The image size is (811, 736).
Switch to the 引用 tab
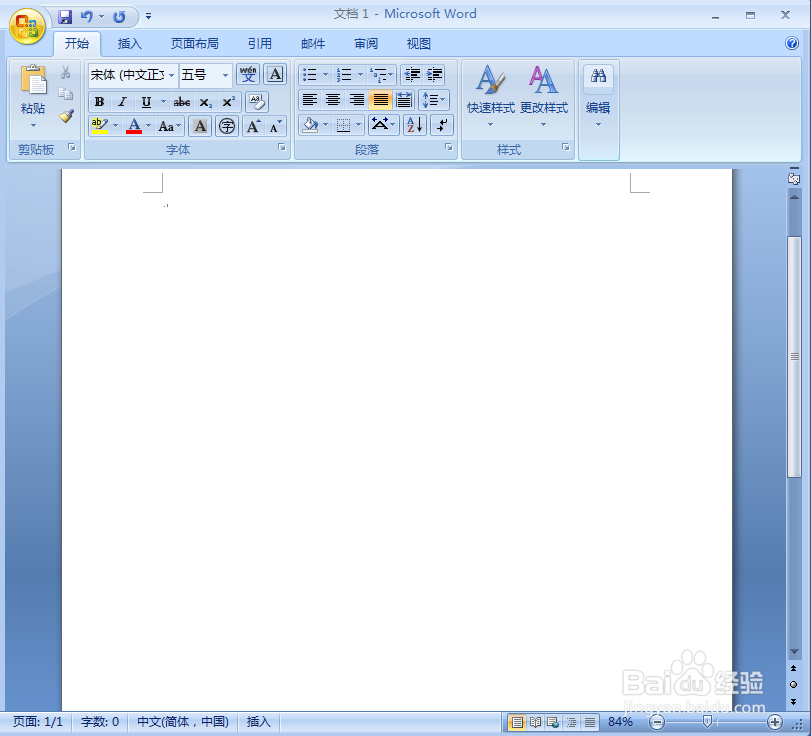(x=260, y=44)
